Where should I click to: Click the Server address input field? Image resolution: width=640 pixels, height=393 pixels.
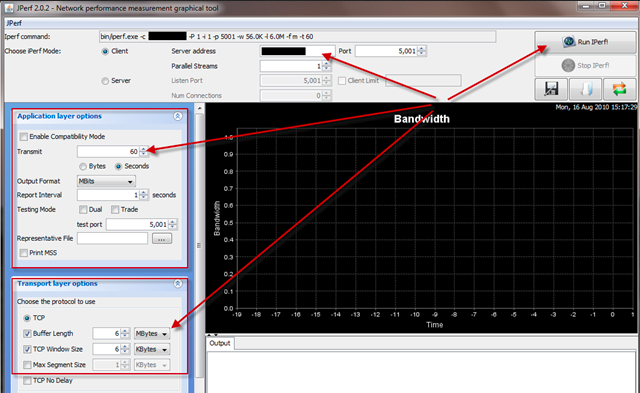[297, 51]
